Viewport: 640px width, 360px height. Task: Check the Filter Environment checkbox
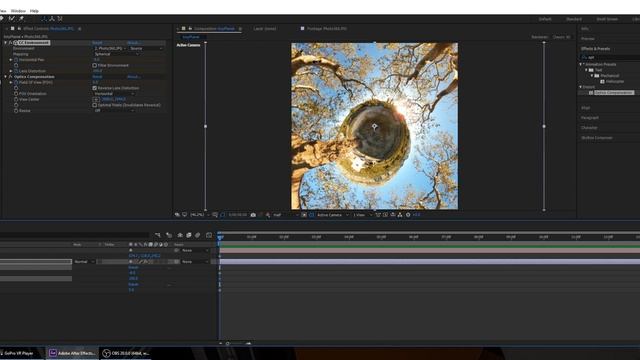point(95,65)
